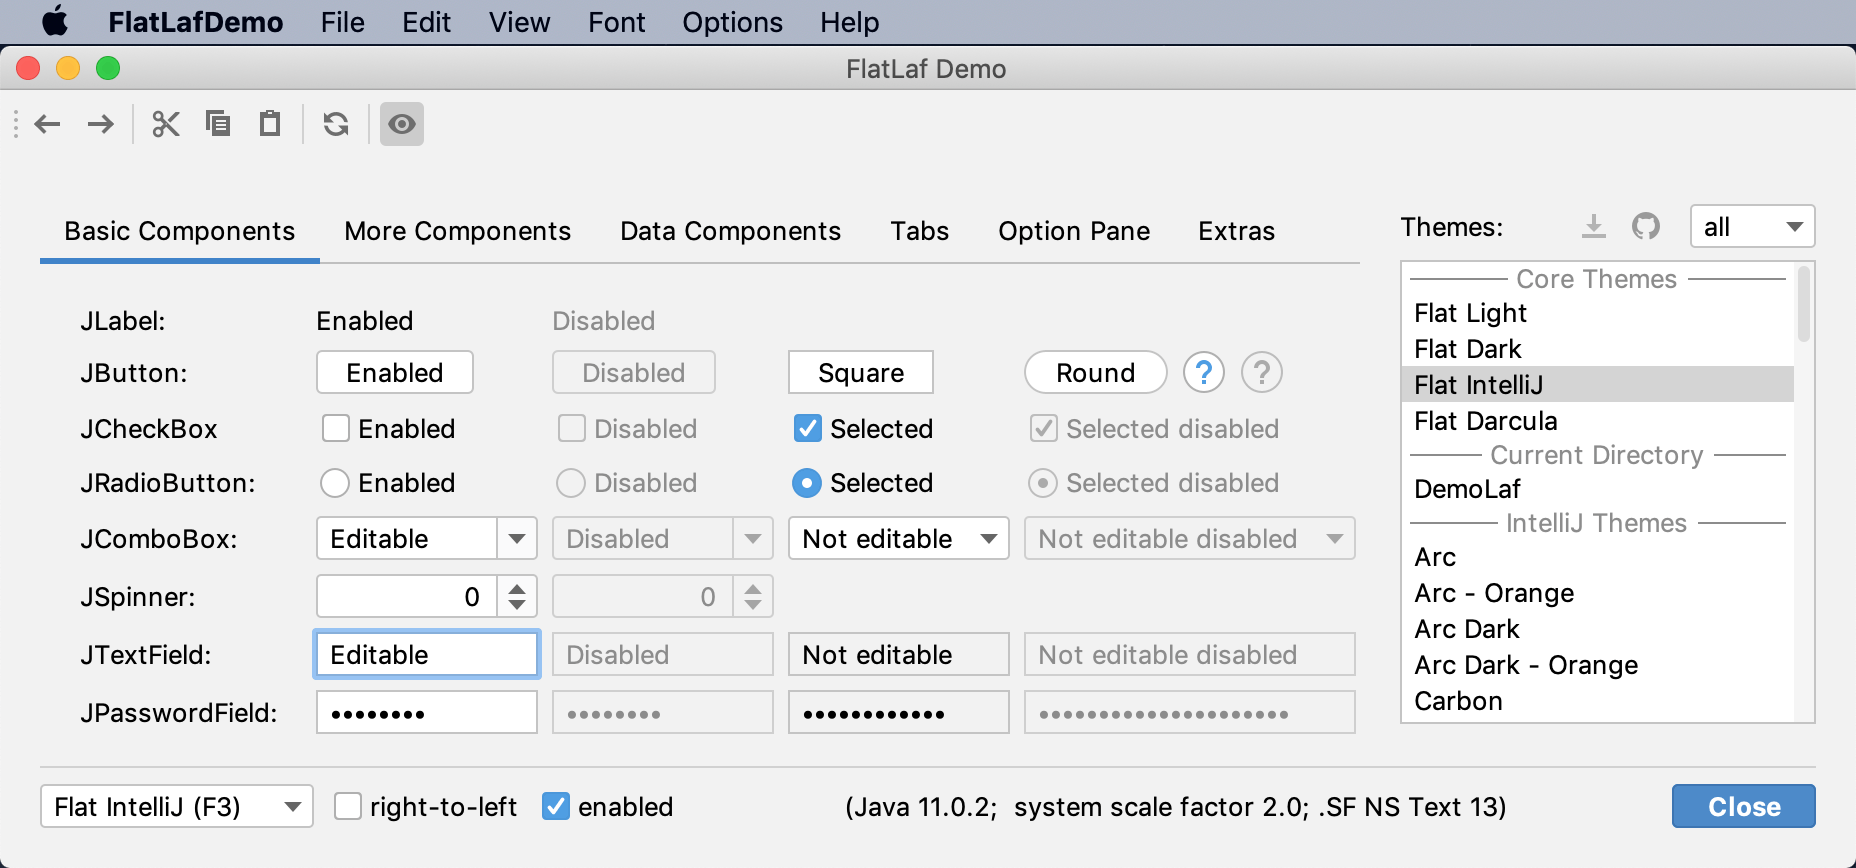Switch to the More Components tab
The width and height of the screenshot is (1856, 868).
(458, 231)
